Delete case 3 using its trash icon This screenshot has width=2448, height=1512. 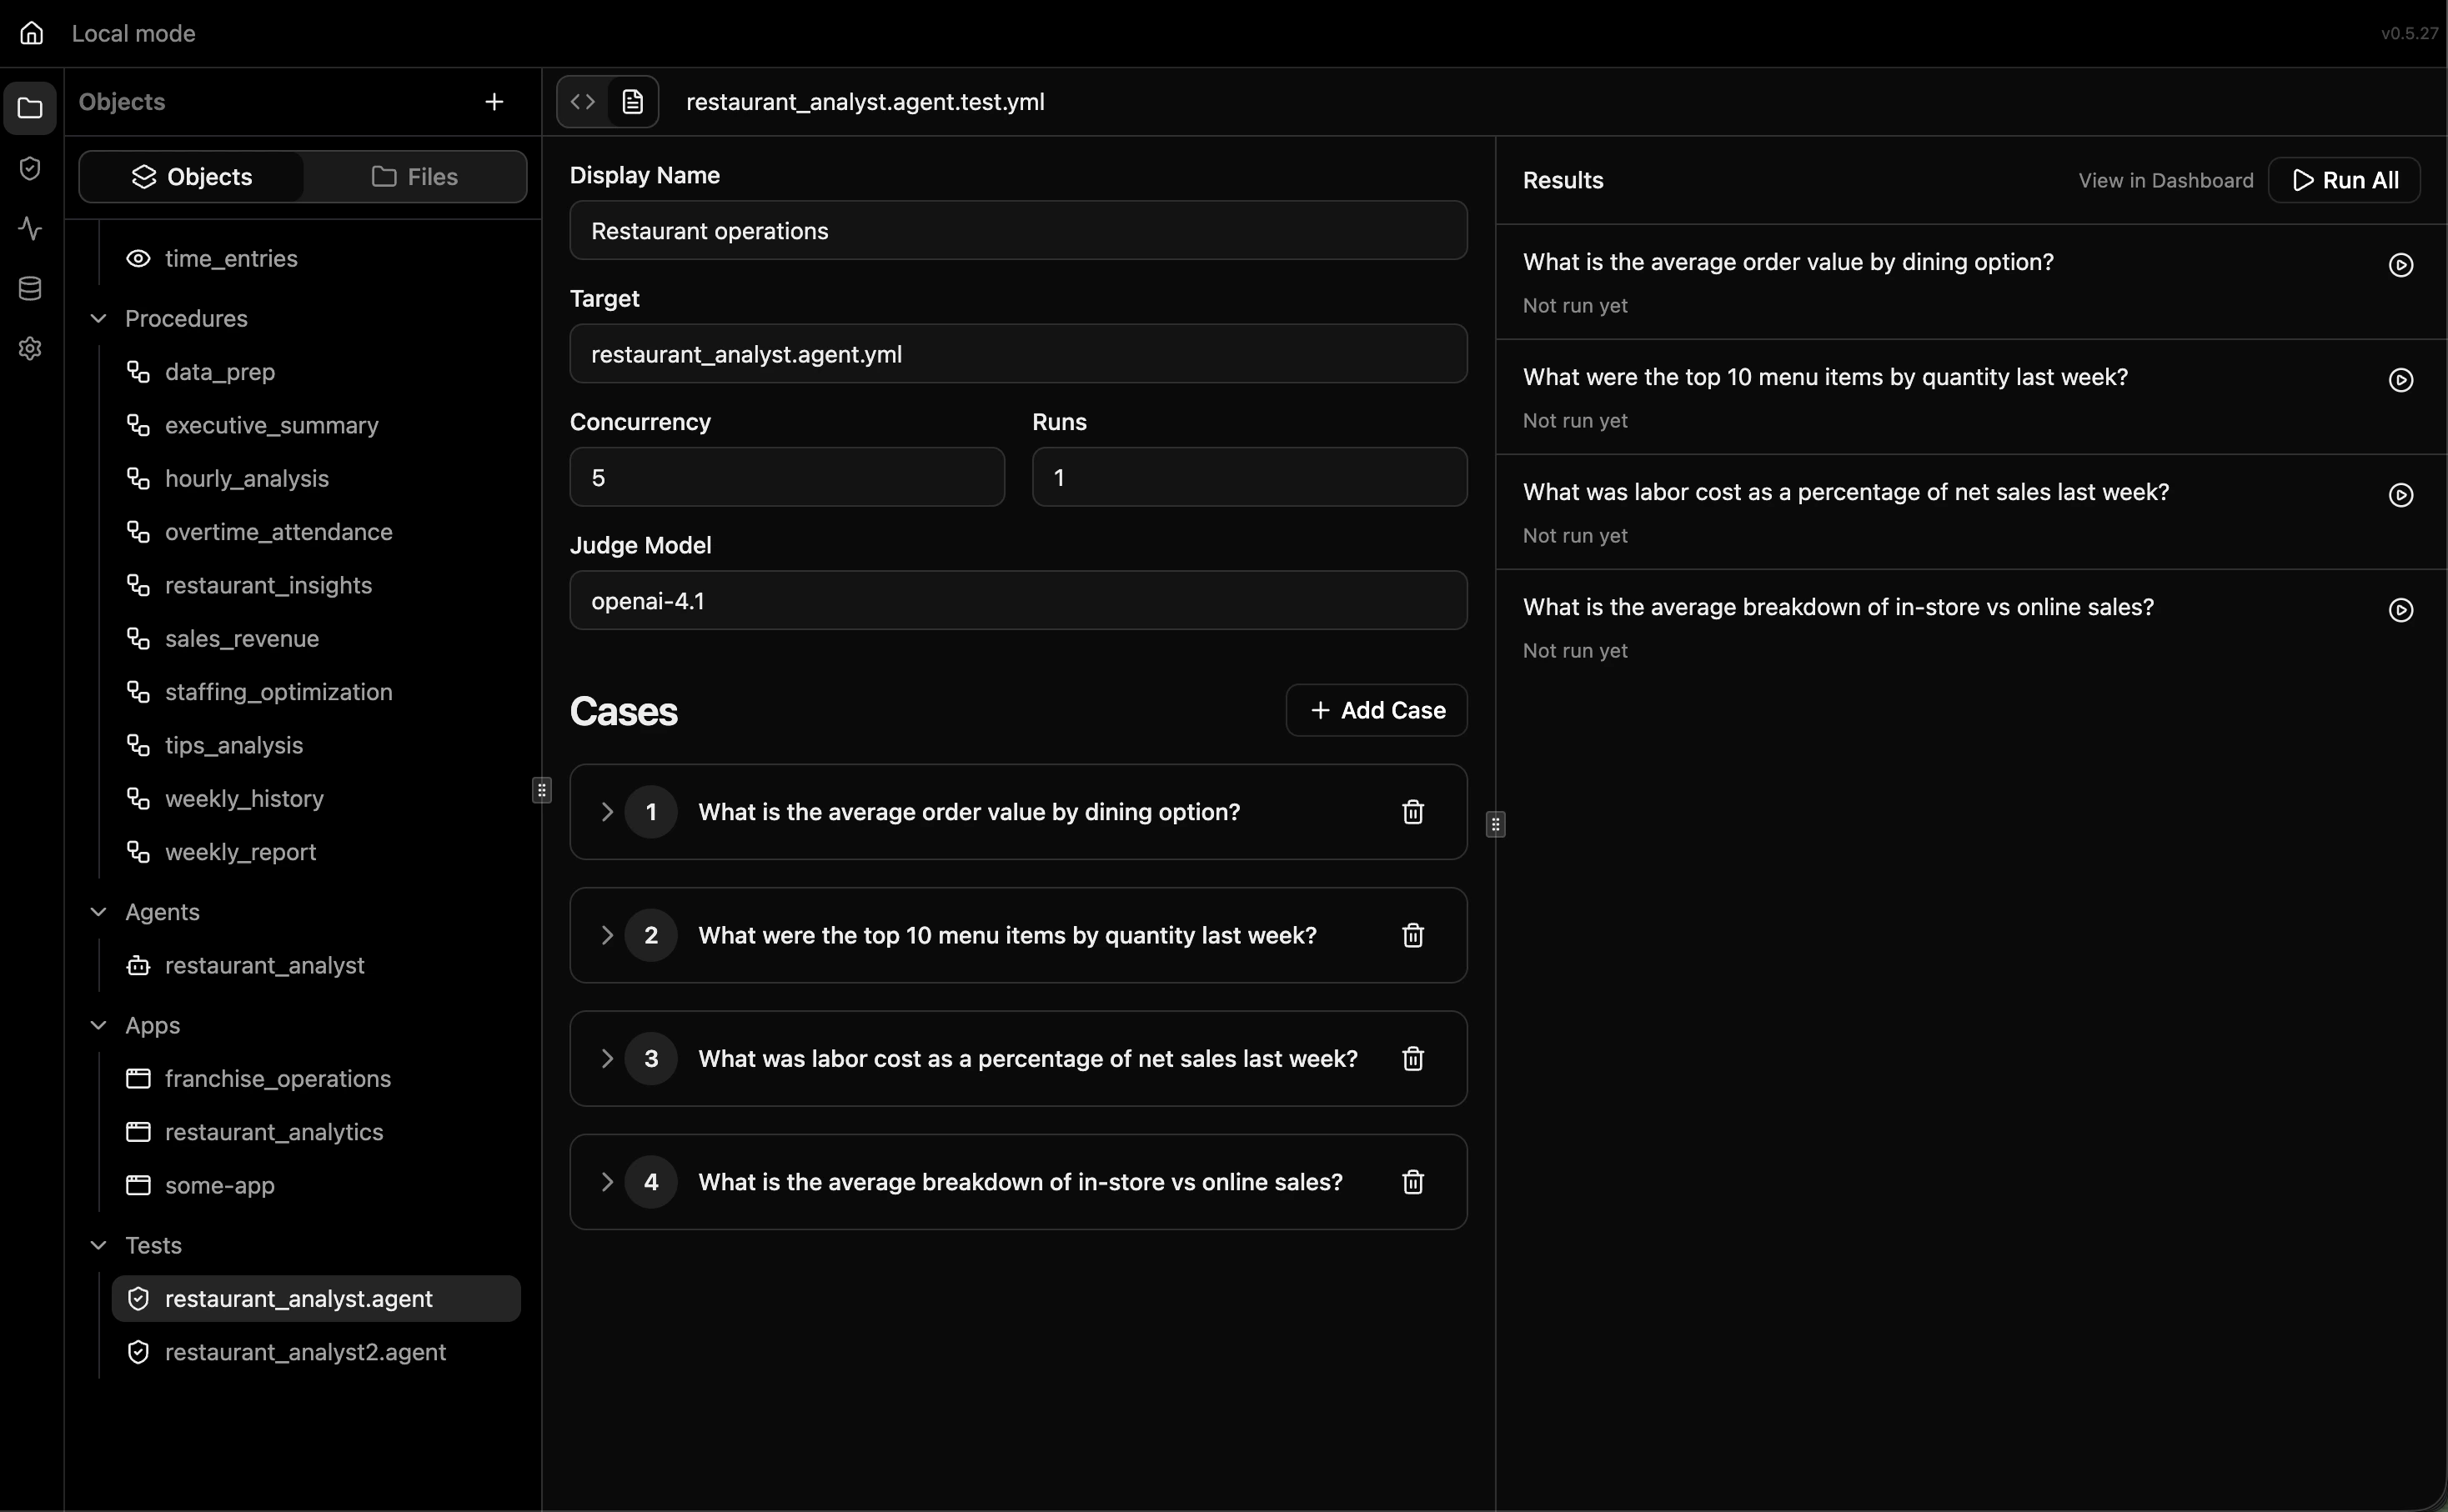[x=1412, y=1058]
